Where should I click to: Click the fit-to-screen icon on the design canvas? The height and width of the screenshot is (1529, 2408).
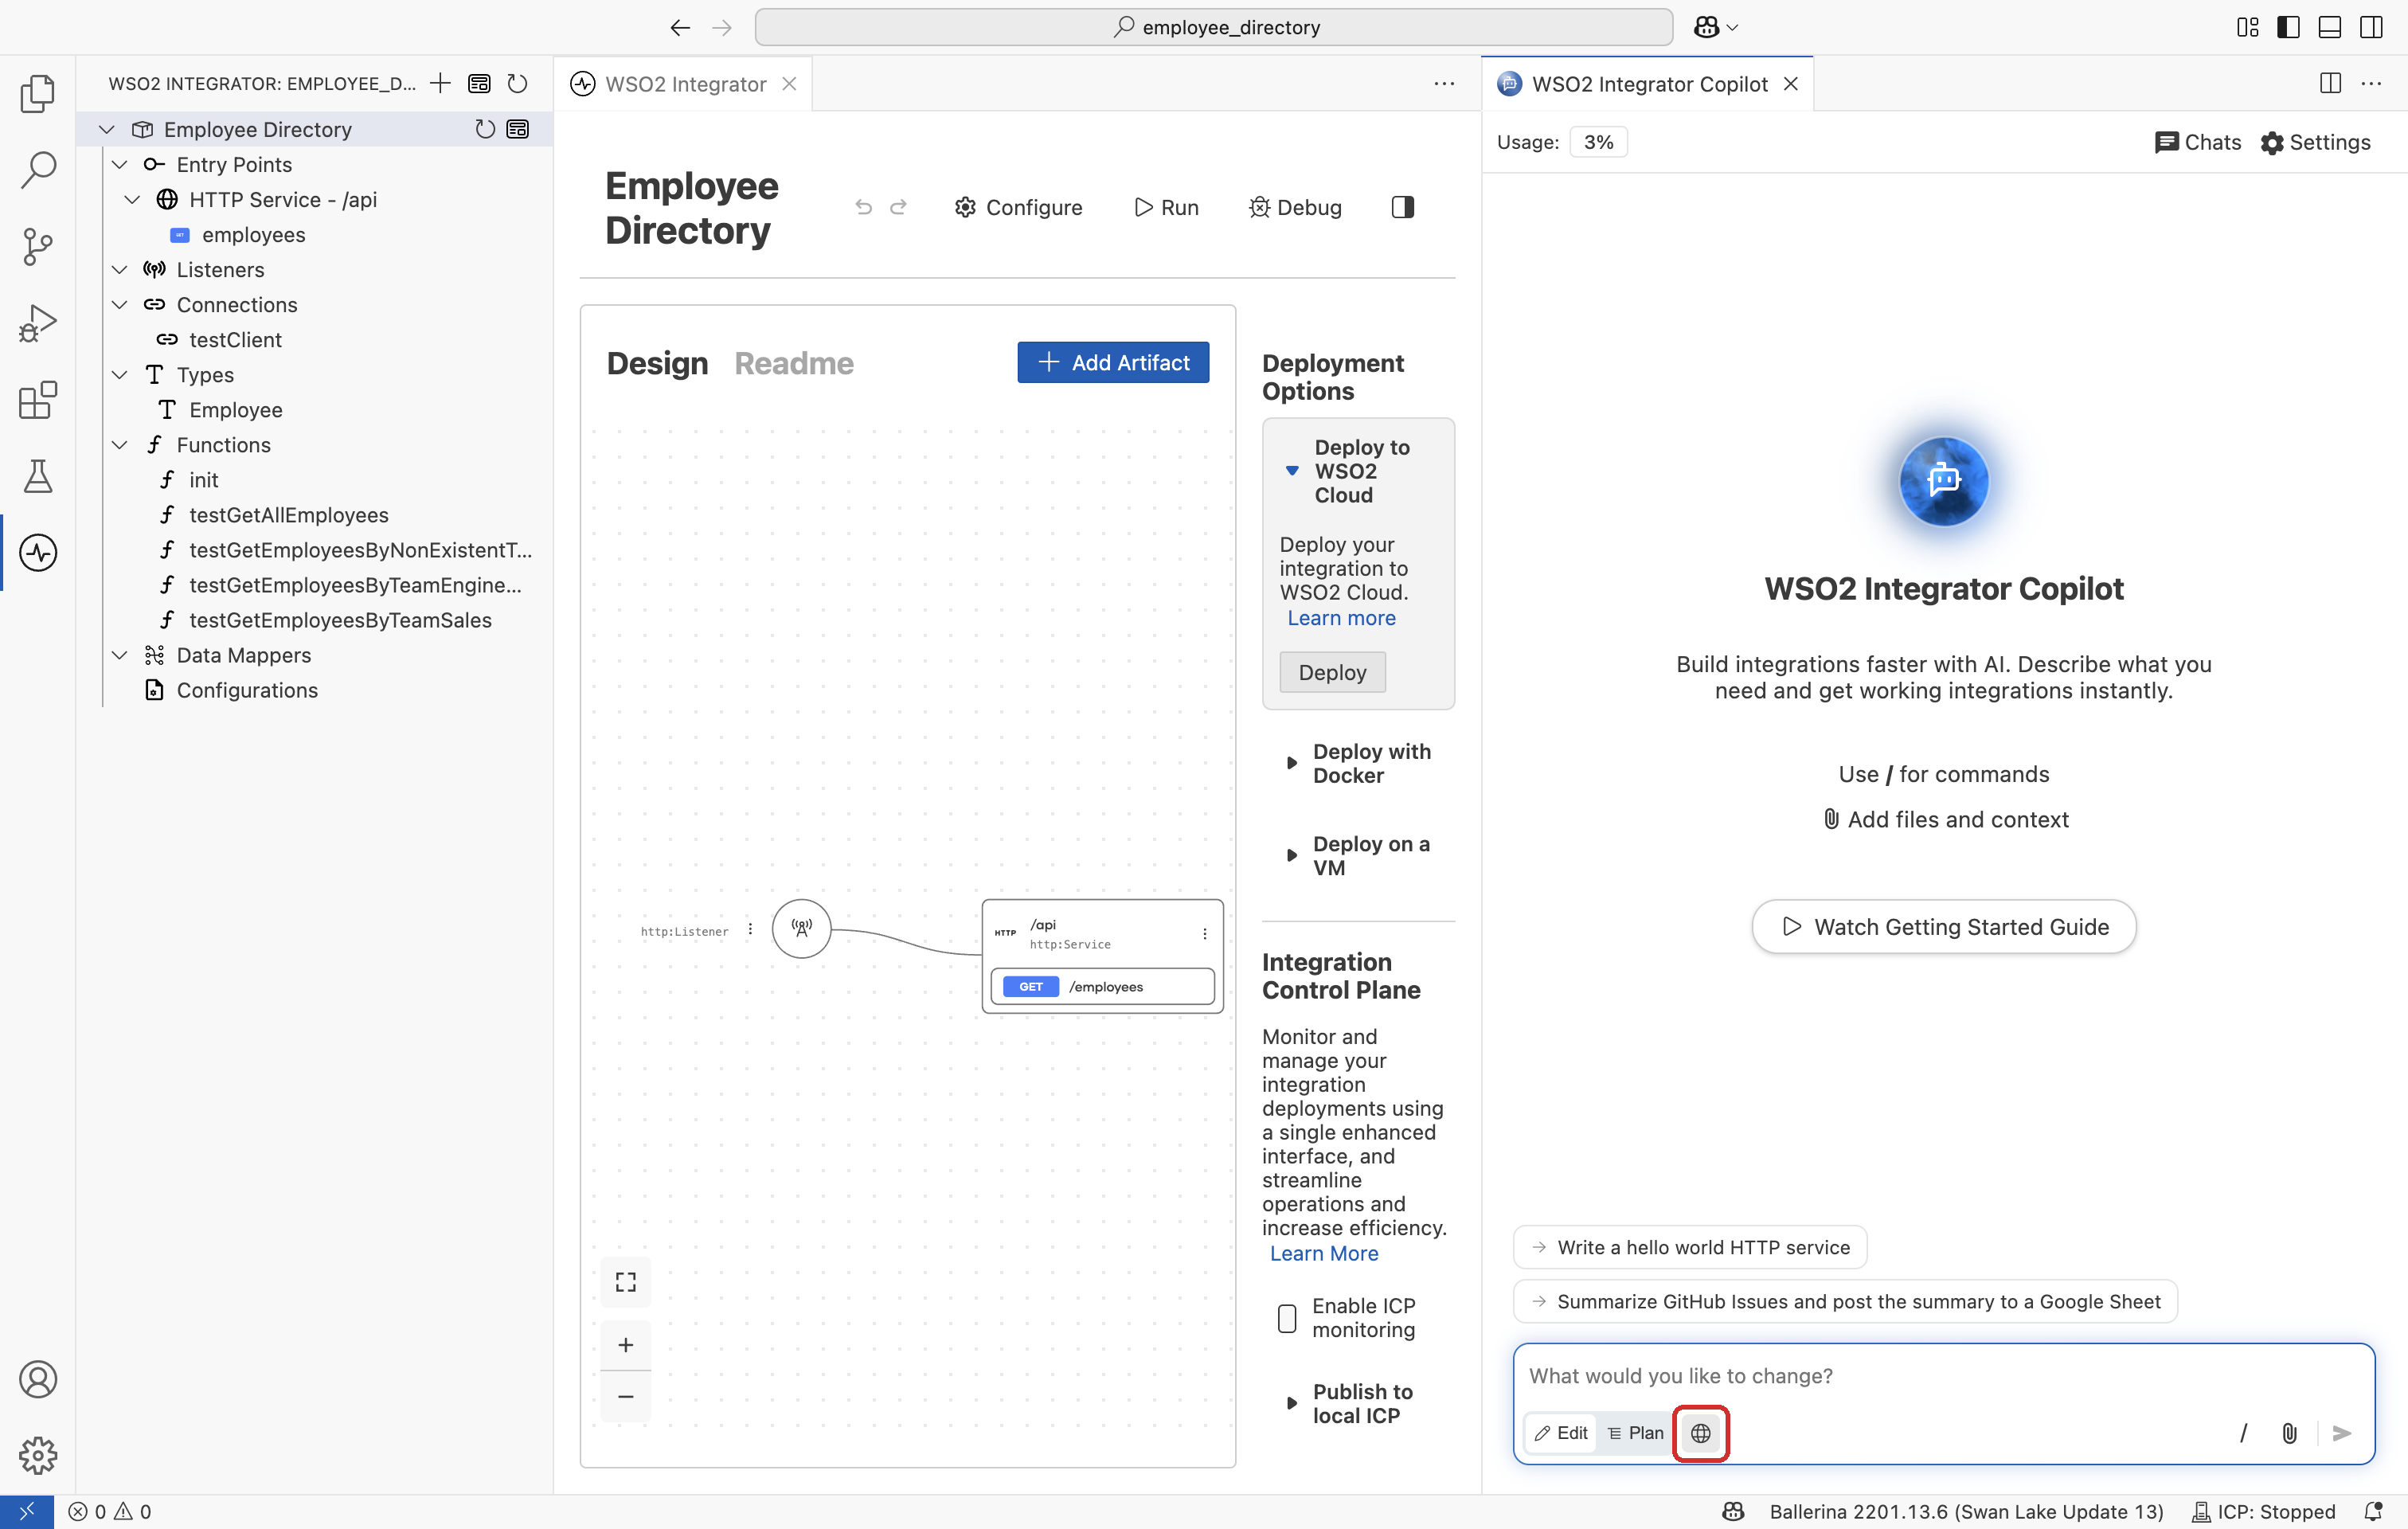[625, 1281]
